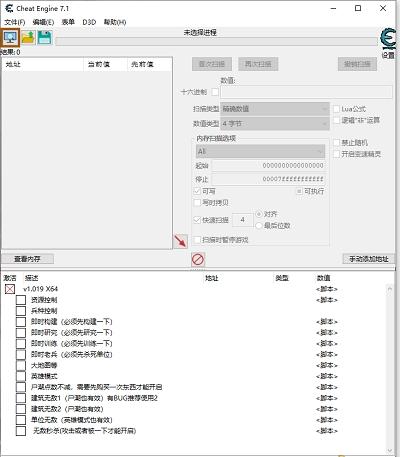Click <脚本> value of 资源控制 row
The height and width of the screenshot is (457, 400).
coord(327,300)
